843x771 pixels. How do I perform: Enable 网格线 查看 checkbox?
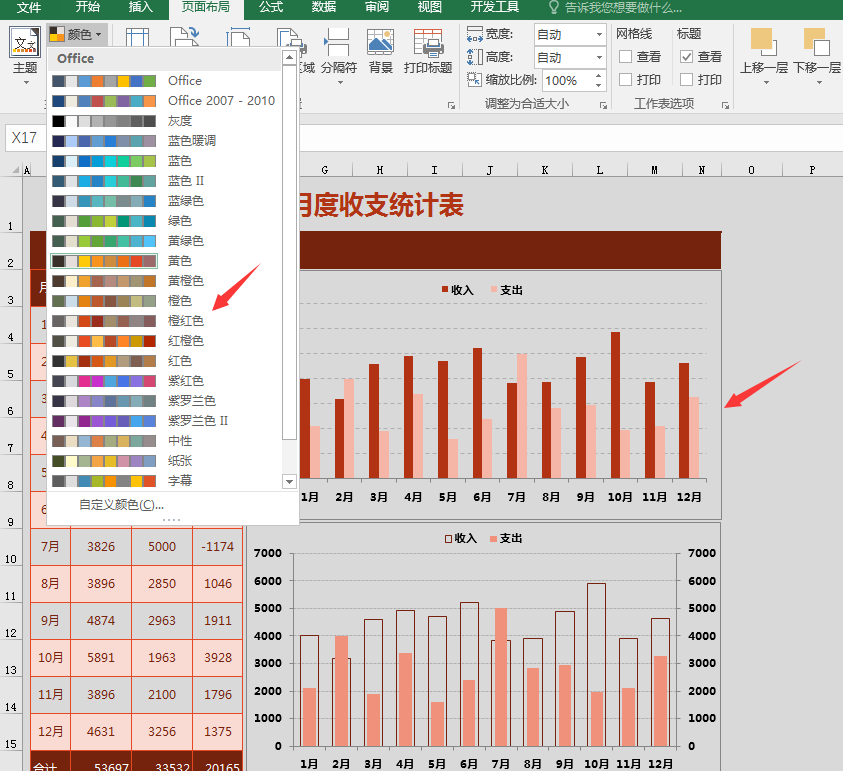[625, 56]
